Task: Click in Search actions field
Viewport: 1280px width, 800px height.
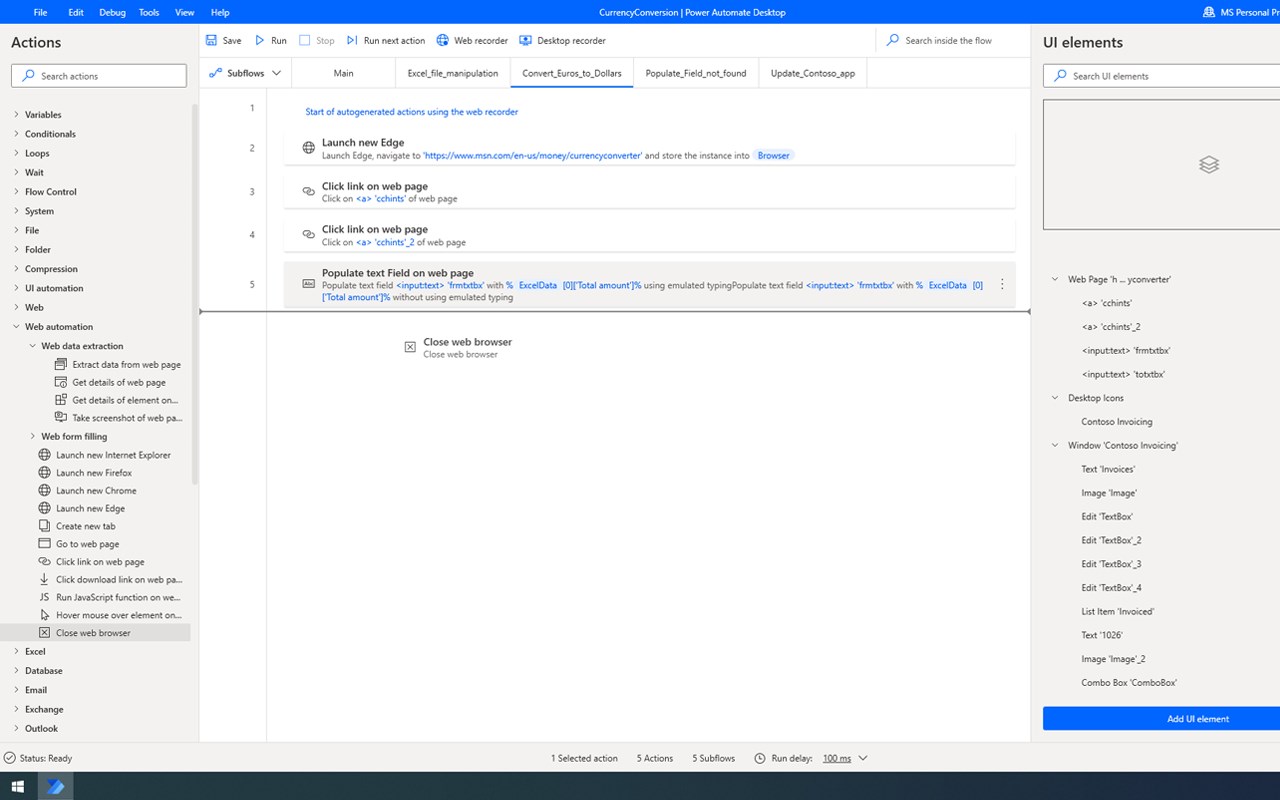Action: pyautogui.click(x=99, y=76)
